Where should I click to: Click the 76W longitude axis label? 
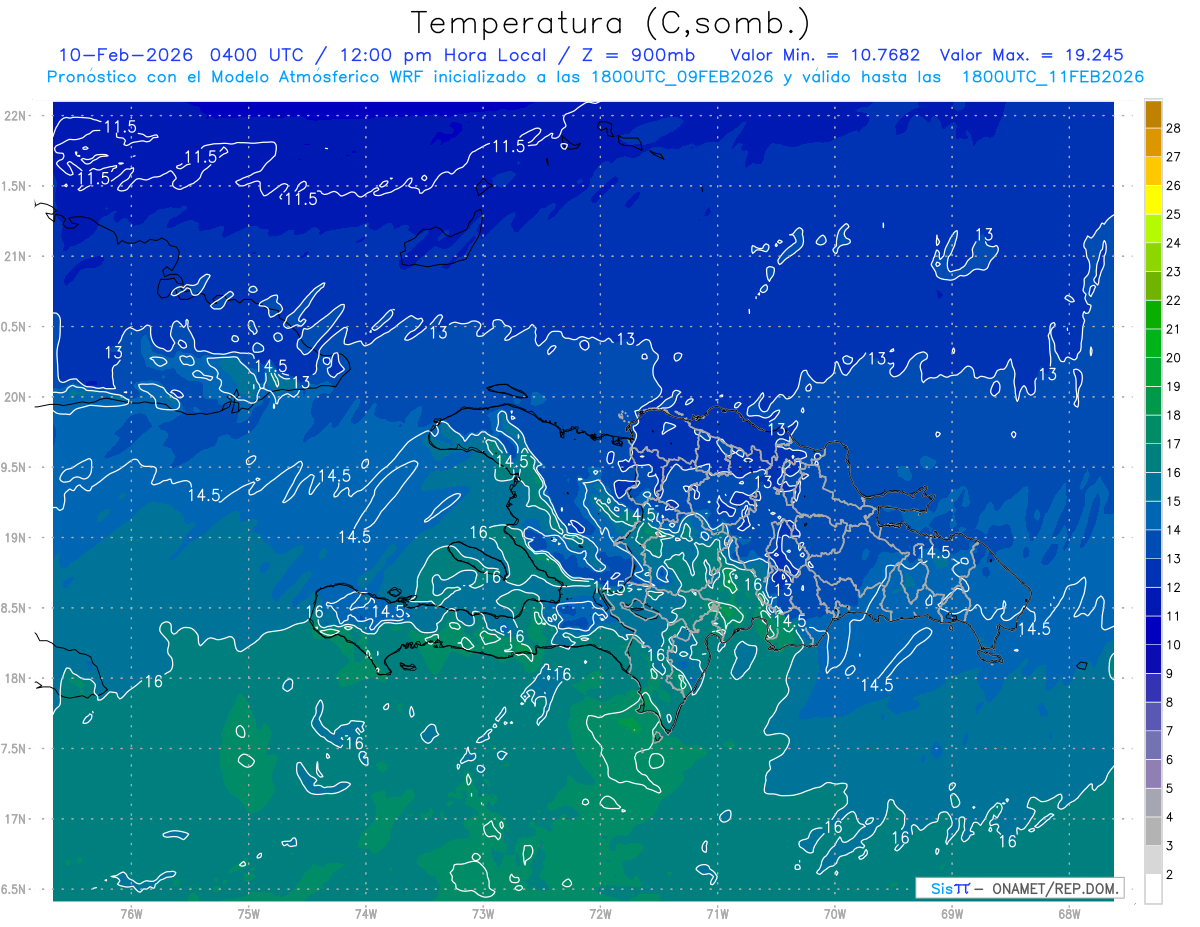pos(131,914)
